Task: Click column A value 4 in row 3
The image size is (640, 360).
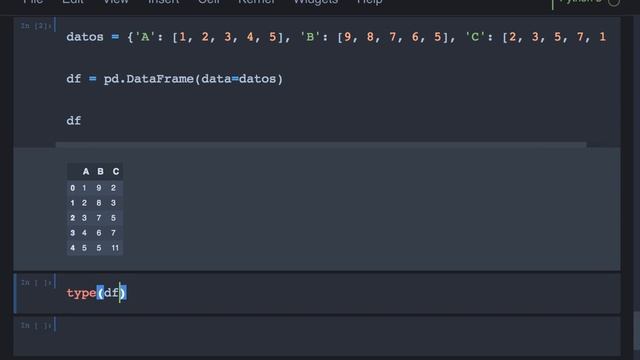Action: click(84, 233)
